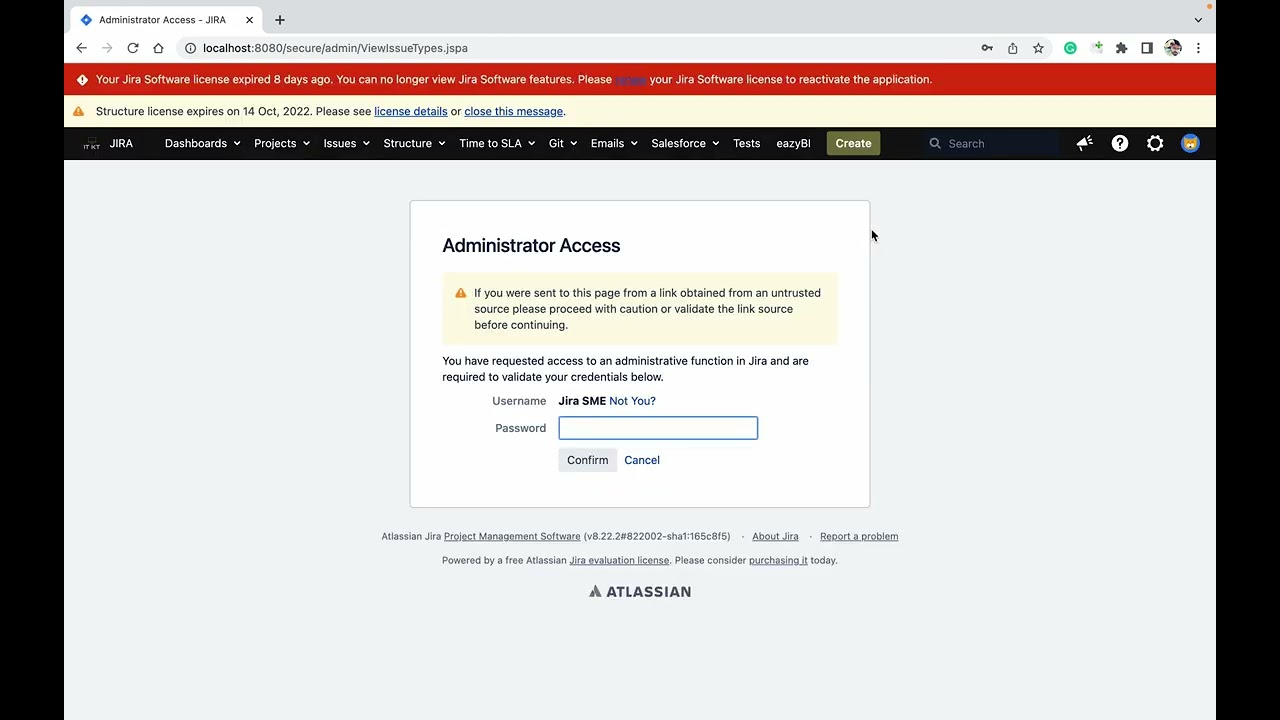1280x720 pixels.
Task: Click the Administrator Access heading
Action: click(531, 246)
